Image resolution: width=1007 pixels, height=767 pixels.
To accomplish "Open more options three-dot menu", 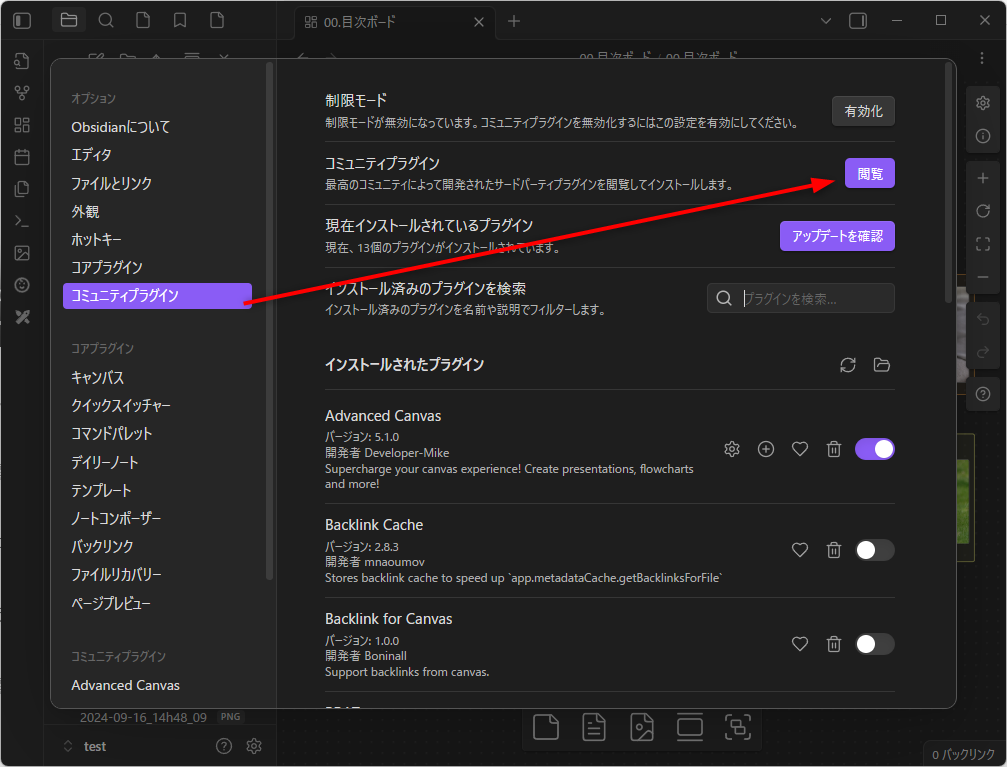I will point(981,58).
